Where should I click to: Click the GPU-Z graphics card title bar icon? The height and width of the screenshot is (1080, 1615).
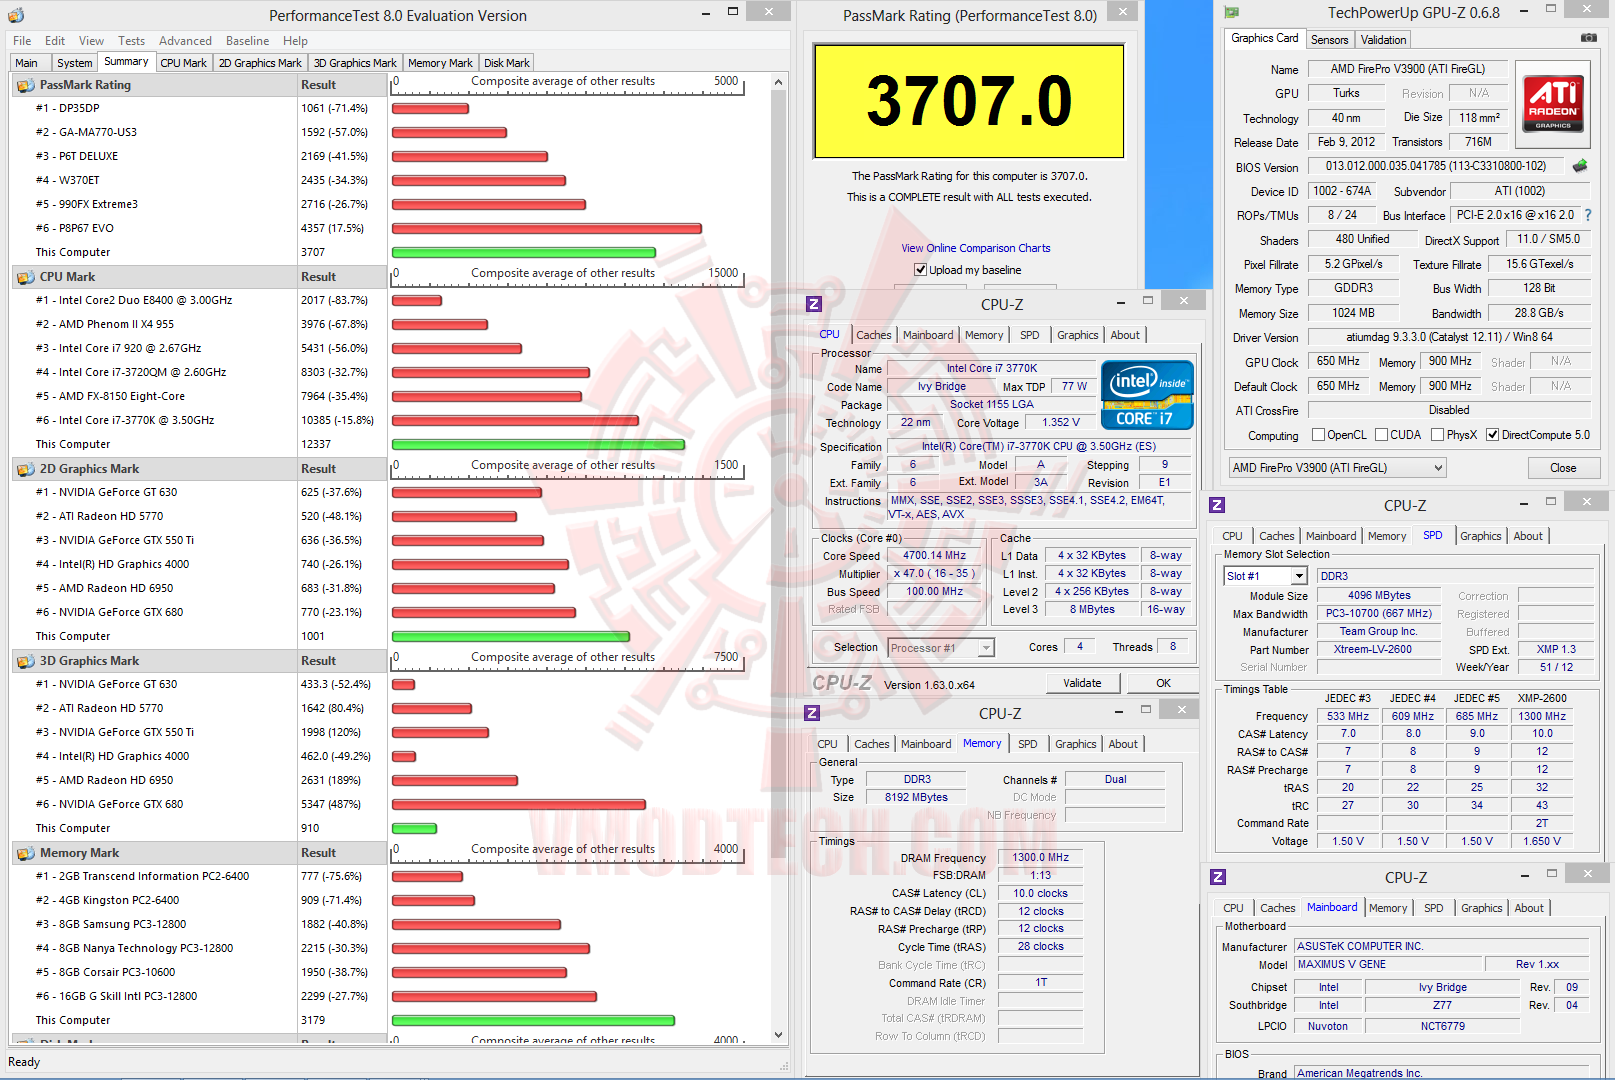point(1232,13)
